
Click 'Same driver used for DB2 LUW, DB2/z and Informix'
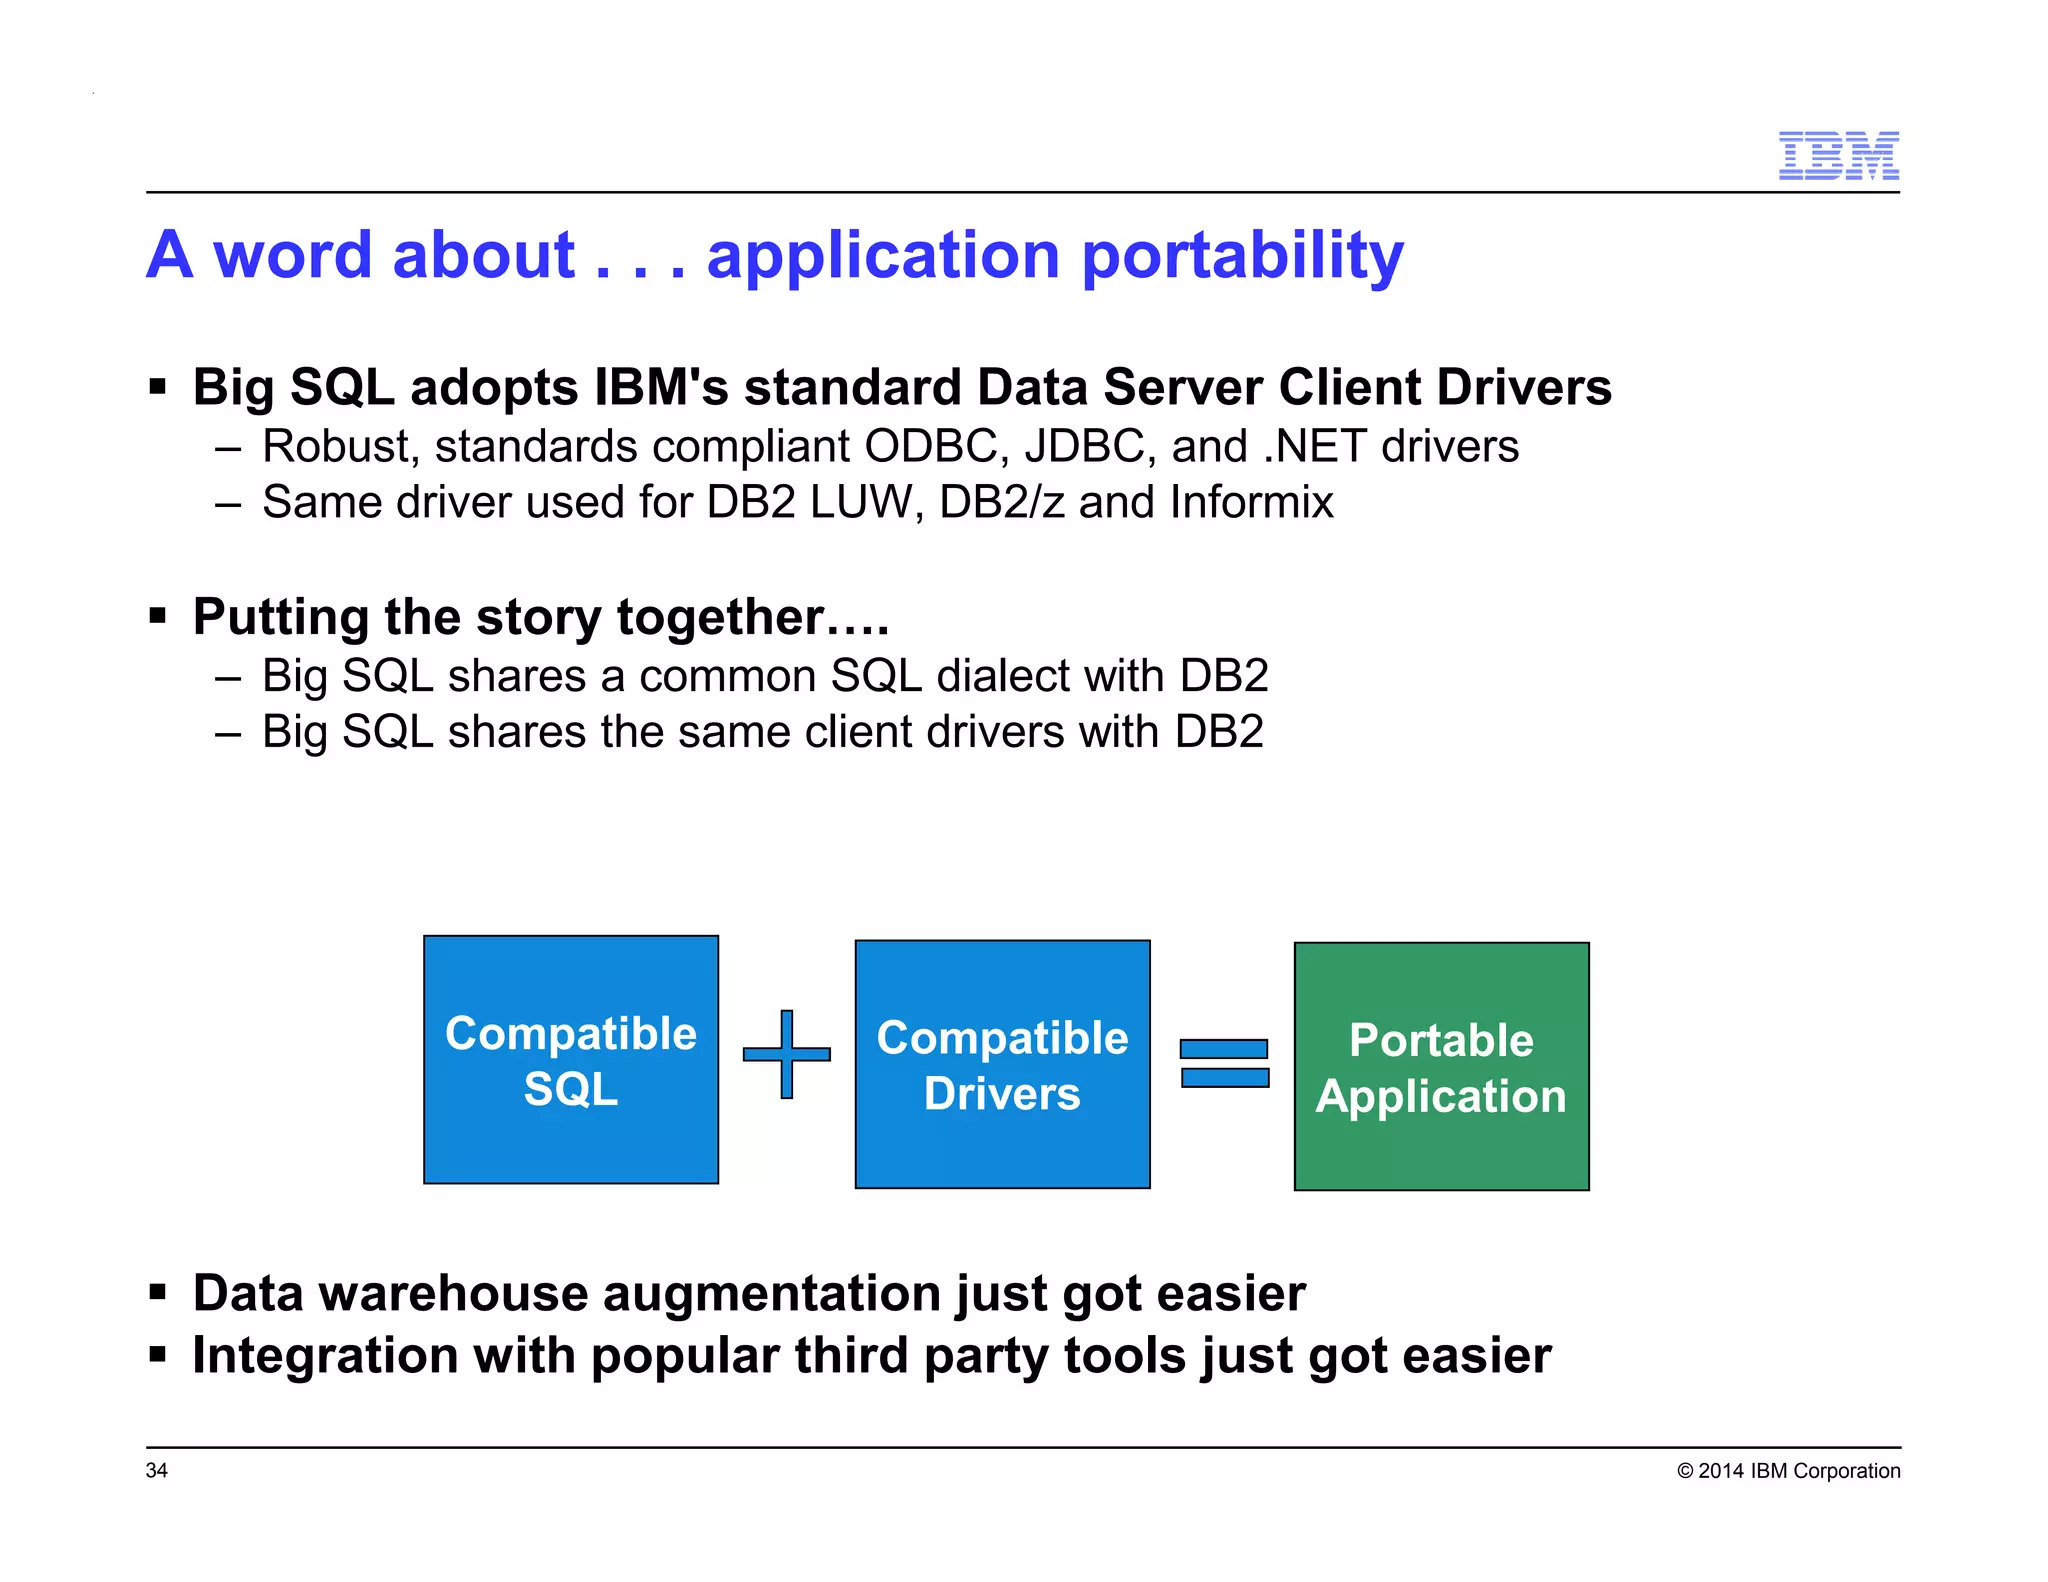click(797, 502)
